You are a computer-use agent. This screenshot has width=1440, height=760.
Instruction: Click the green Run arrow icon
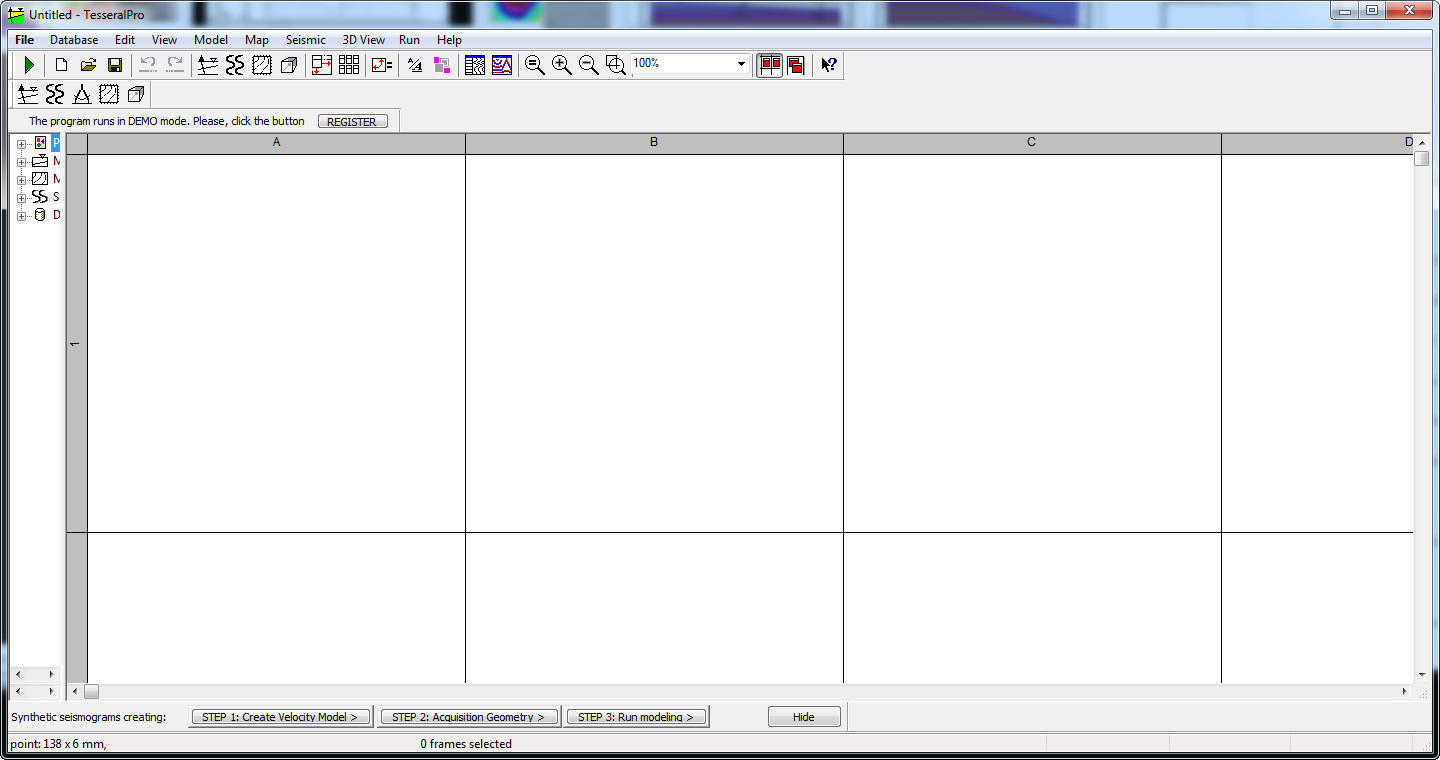(x=30, y=65)
